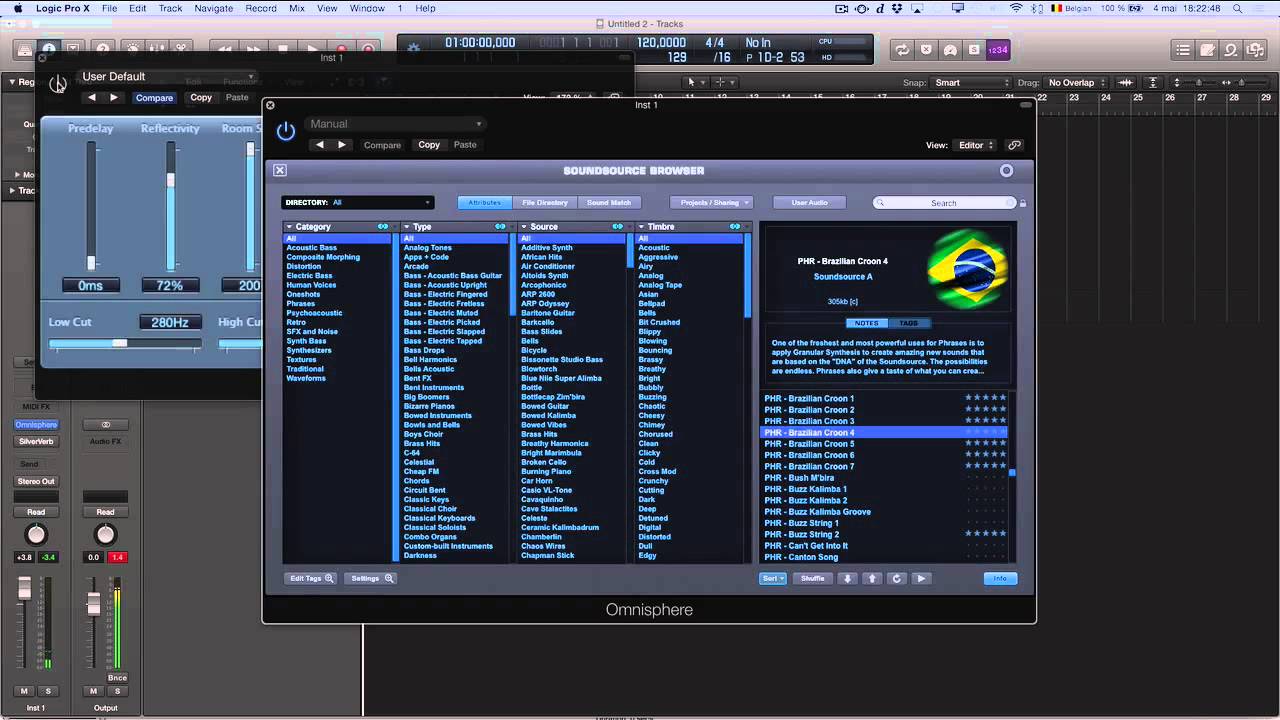Viewport: 1280px width, 720px height.
Task: Click User Audio button
Action: click(810, 203)
